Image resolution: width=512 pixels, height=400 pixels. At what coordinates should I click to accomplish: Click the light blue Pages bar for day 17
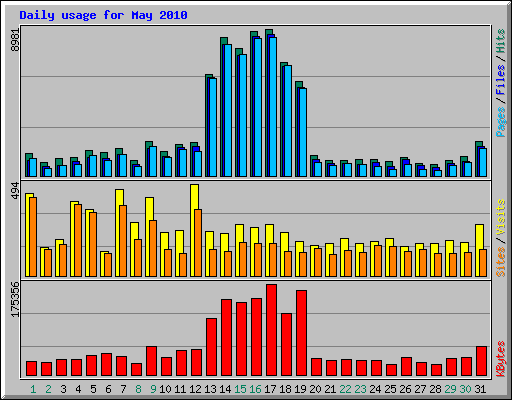273,107
